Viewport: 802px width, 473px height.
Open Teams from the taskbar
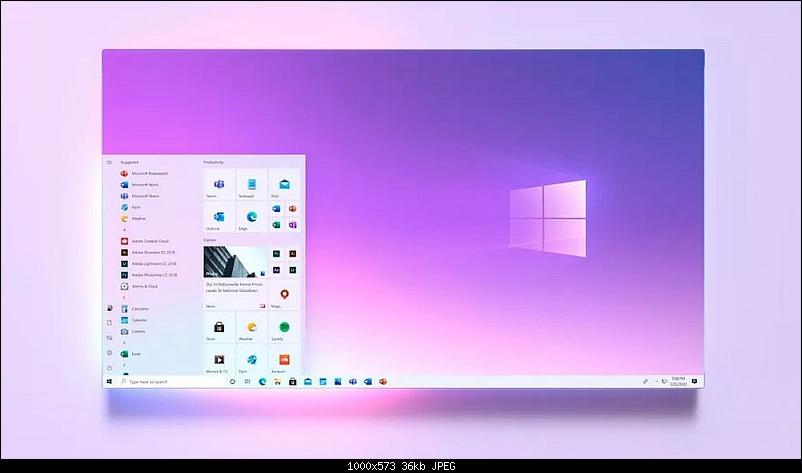[x=353, y=381]
